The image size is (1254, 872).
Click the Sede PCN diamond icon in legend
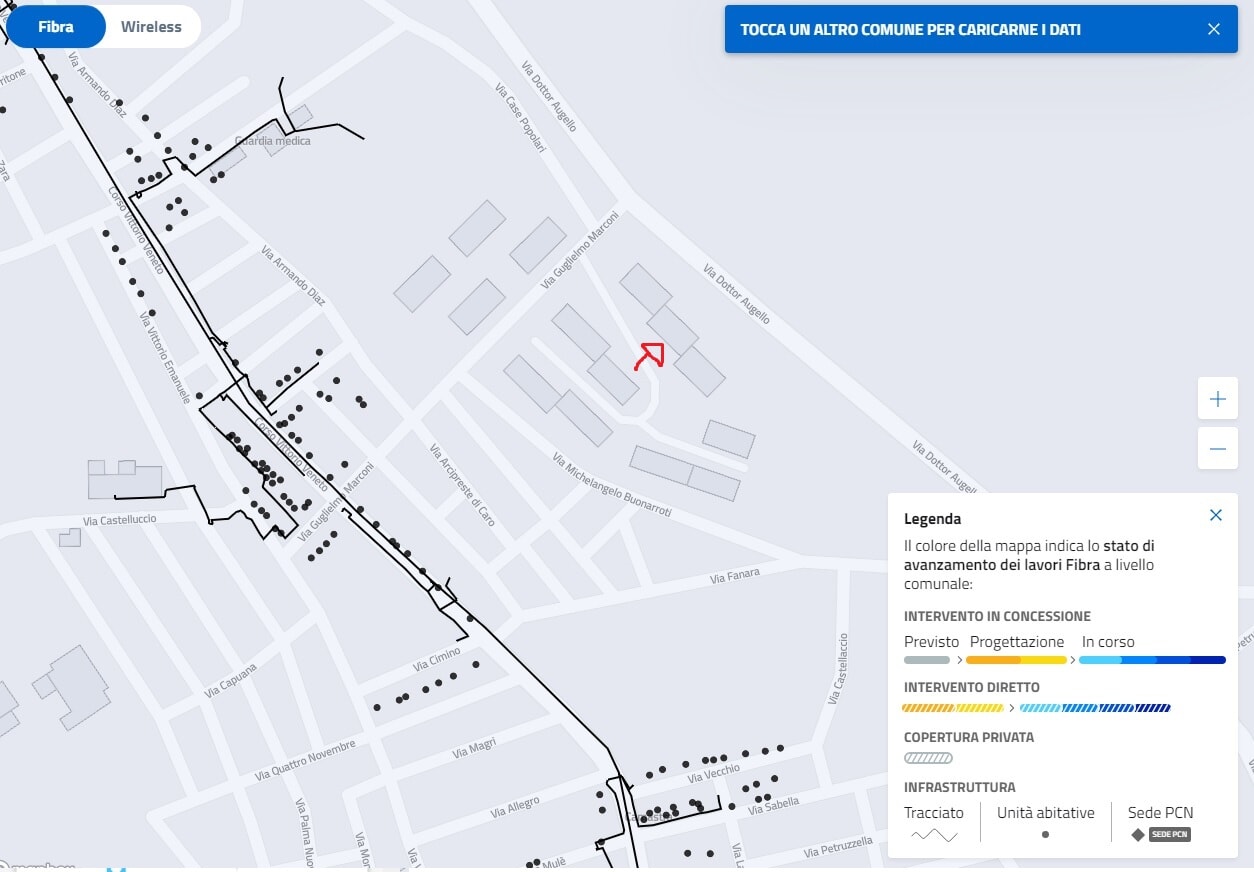point(1138,835)
